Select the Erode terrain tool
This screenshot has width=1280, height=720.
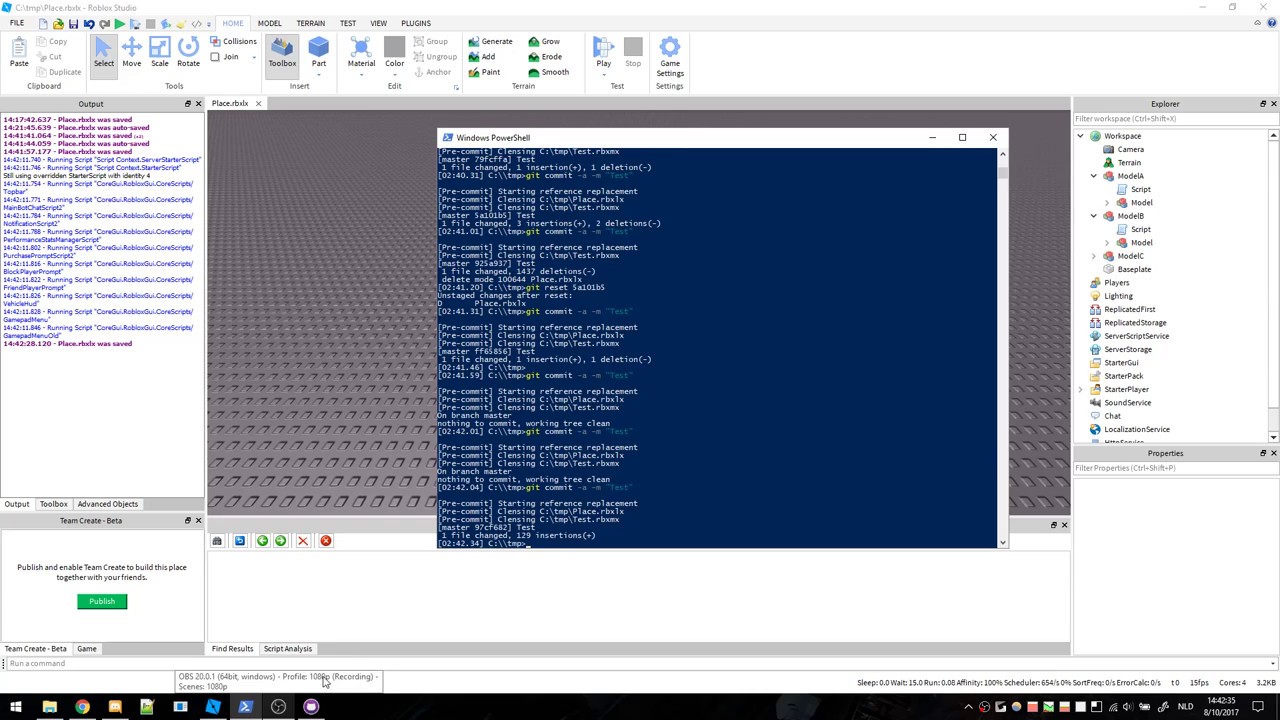(x=545, y=57)
